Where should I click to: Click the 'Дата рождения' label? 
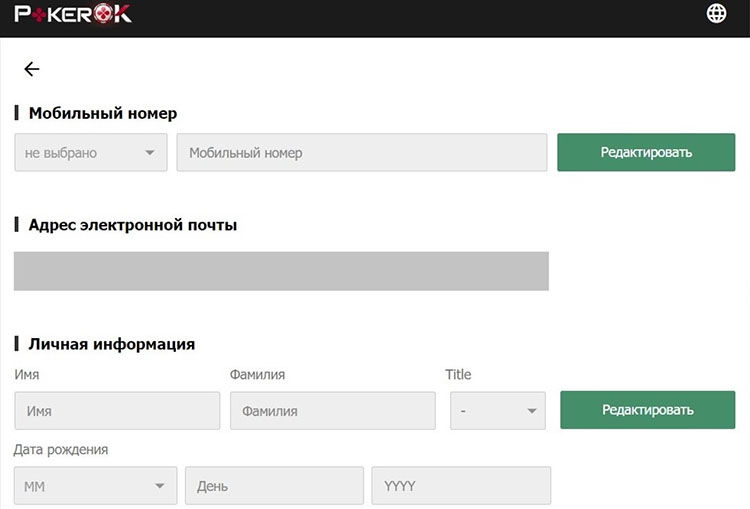(61, 450)
